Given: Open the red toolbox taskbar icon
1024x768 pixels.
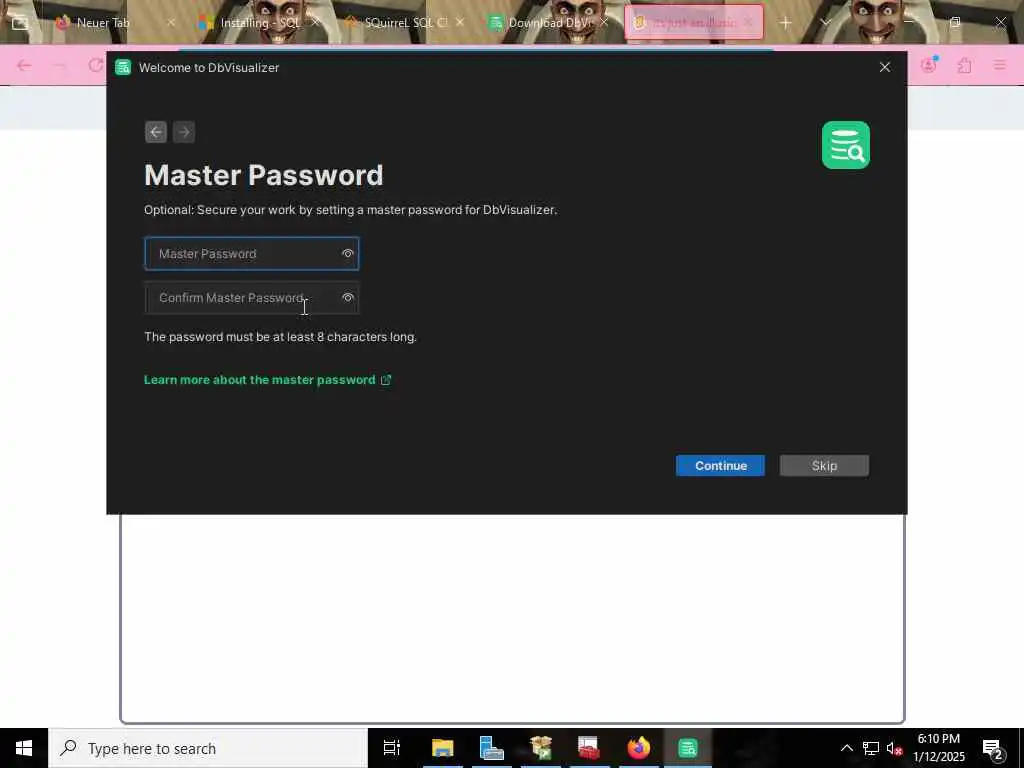Looking at the screenshot, I should pos(589,748).
